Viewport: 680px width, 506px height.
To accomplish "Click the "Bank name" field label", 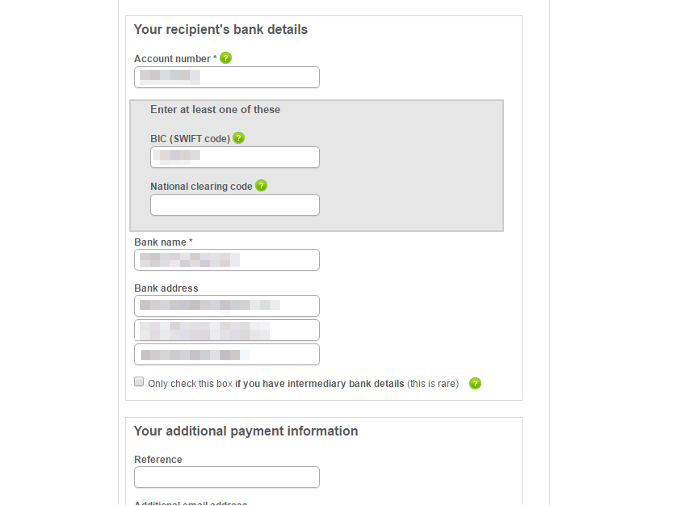I will 161,242.
